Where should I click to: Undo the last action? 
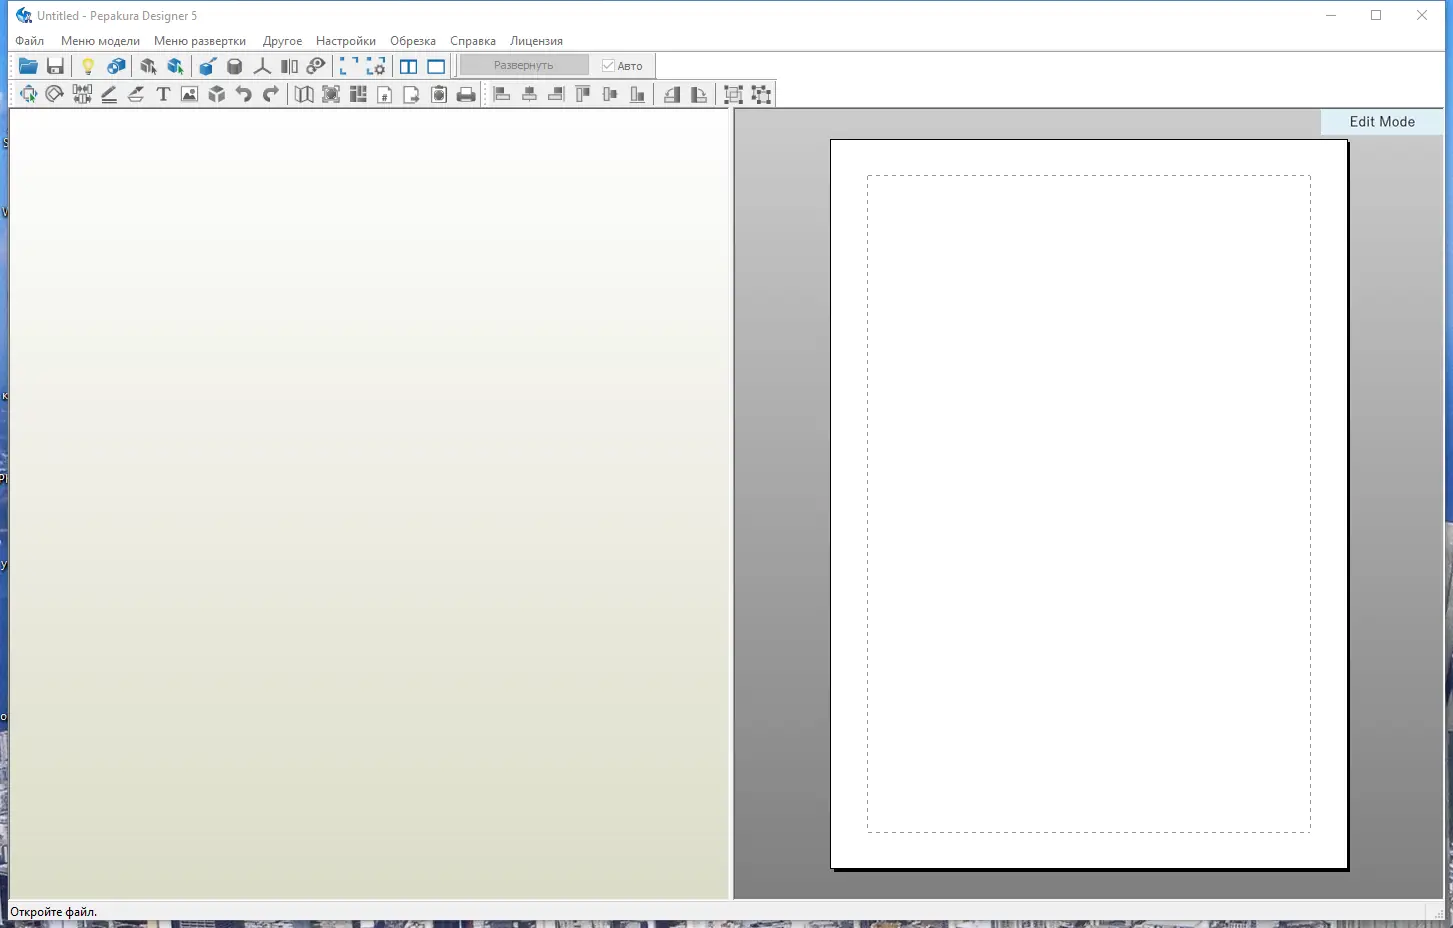click(x=244, y=94)
